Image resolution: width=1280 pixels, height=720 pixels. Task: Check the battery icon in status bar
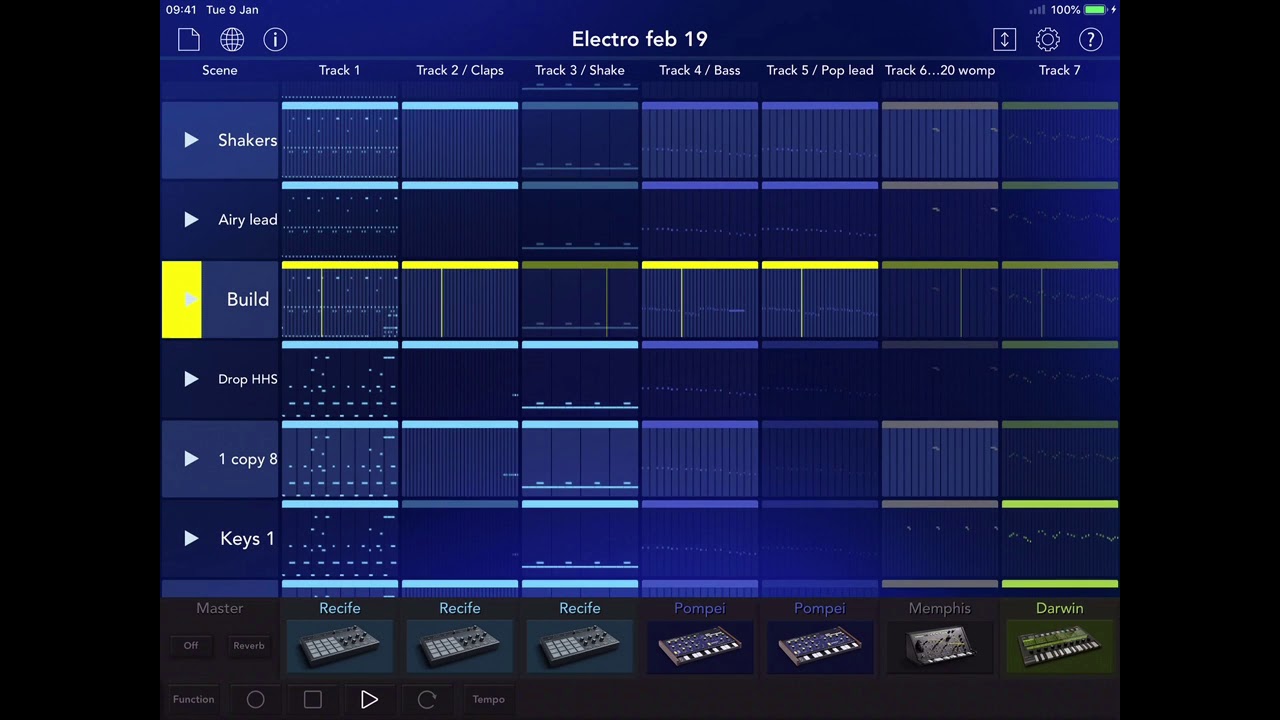coord(1095,10)
